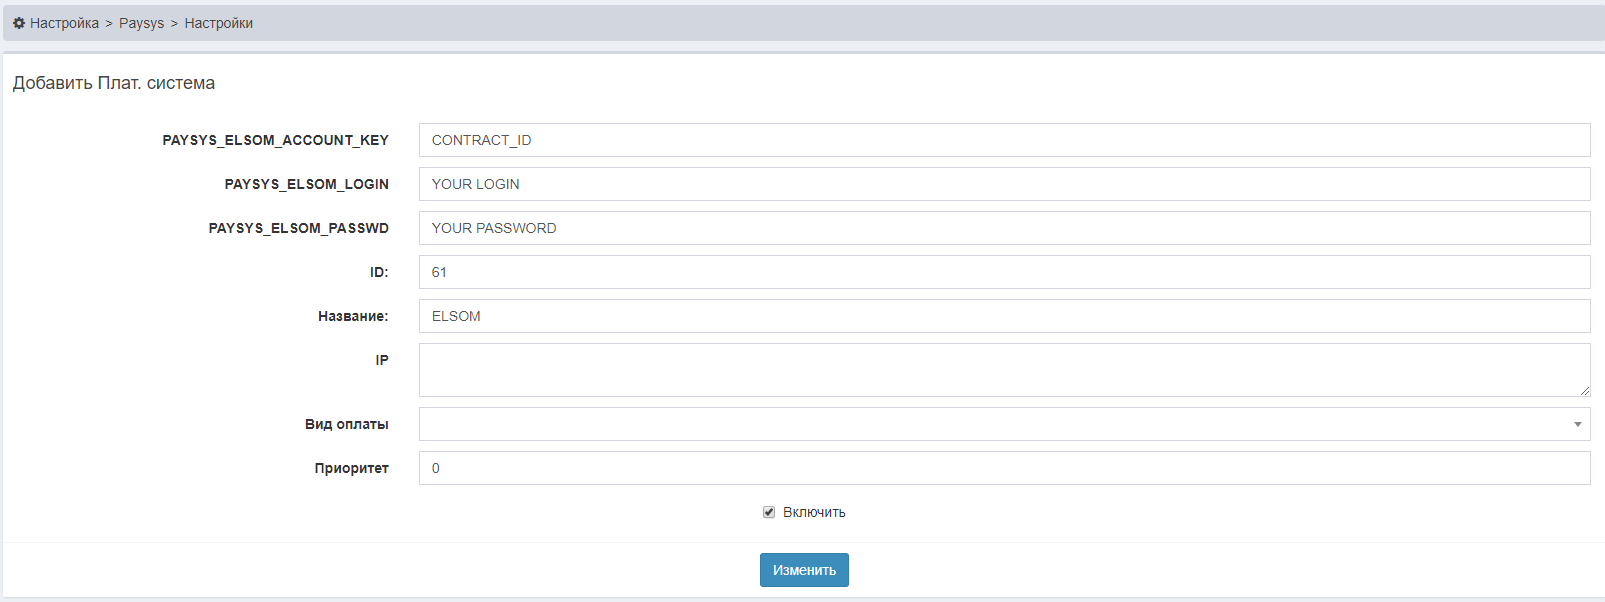Click the gear icon in breadcrumb
The height and width of the screenshot is (602, 1605).
point(19,23)
